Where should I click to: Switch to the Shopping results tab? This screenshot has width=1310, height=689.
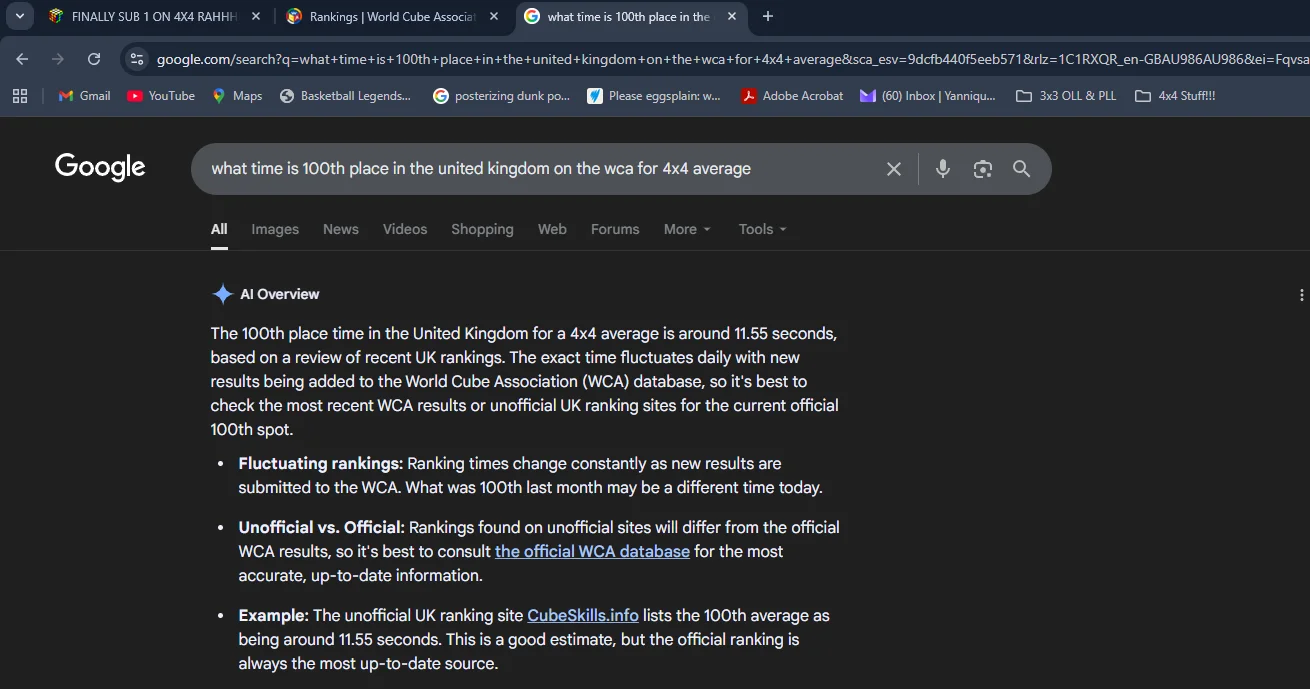point(482,229)
